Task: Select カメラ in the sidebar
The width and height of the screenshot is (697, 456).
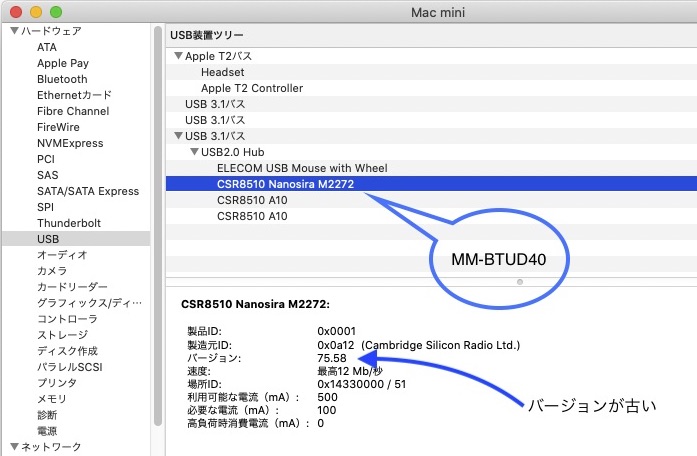Action: [52, 271]
